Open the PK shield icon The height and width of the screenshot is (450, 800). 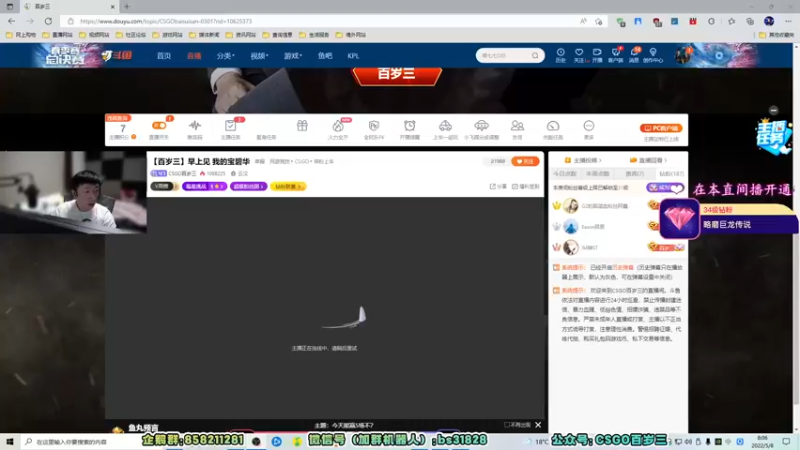point(373,126)
